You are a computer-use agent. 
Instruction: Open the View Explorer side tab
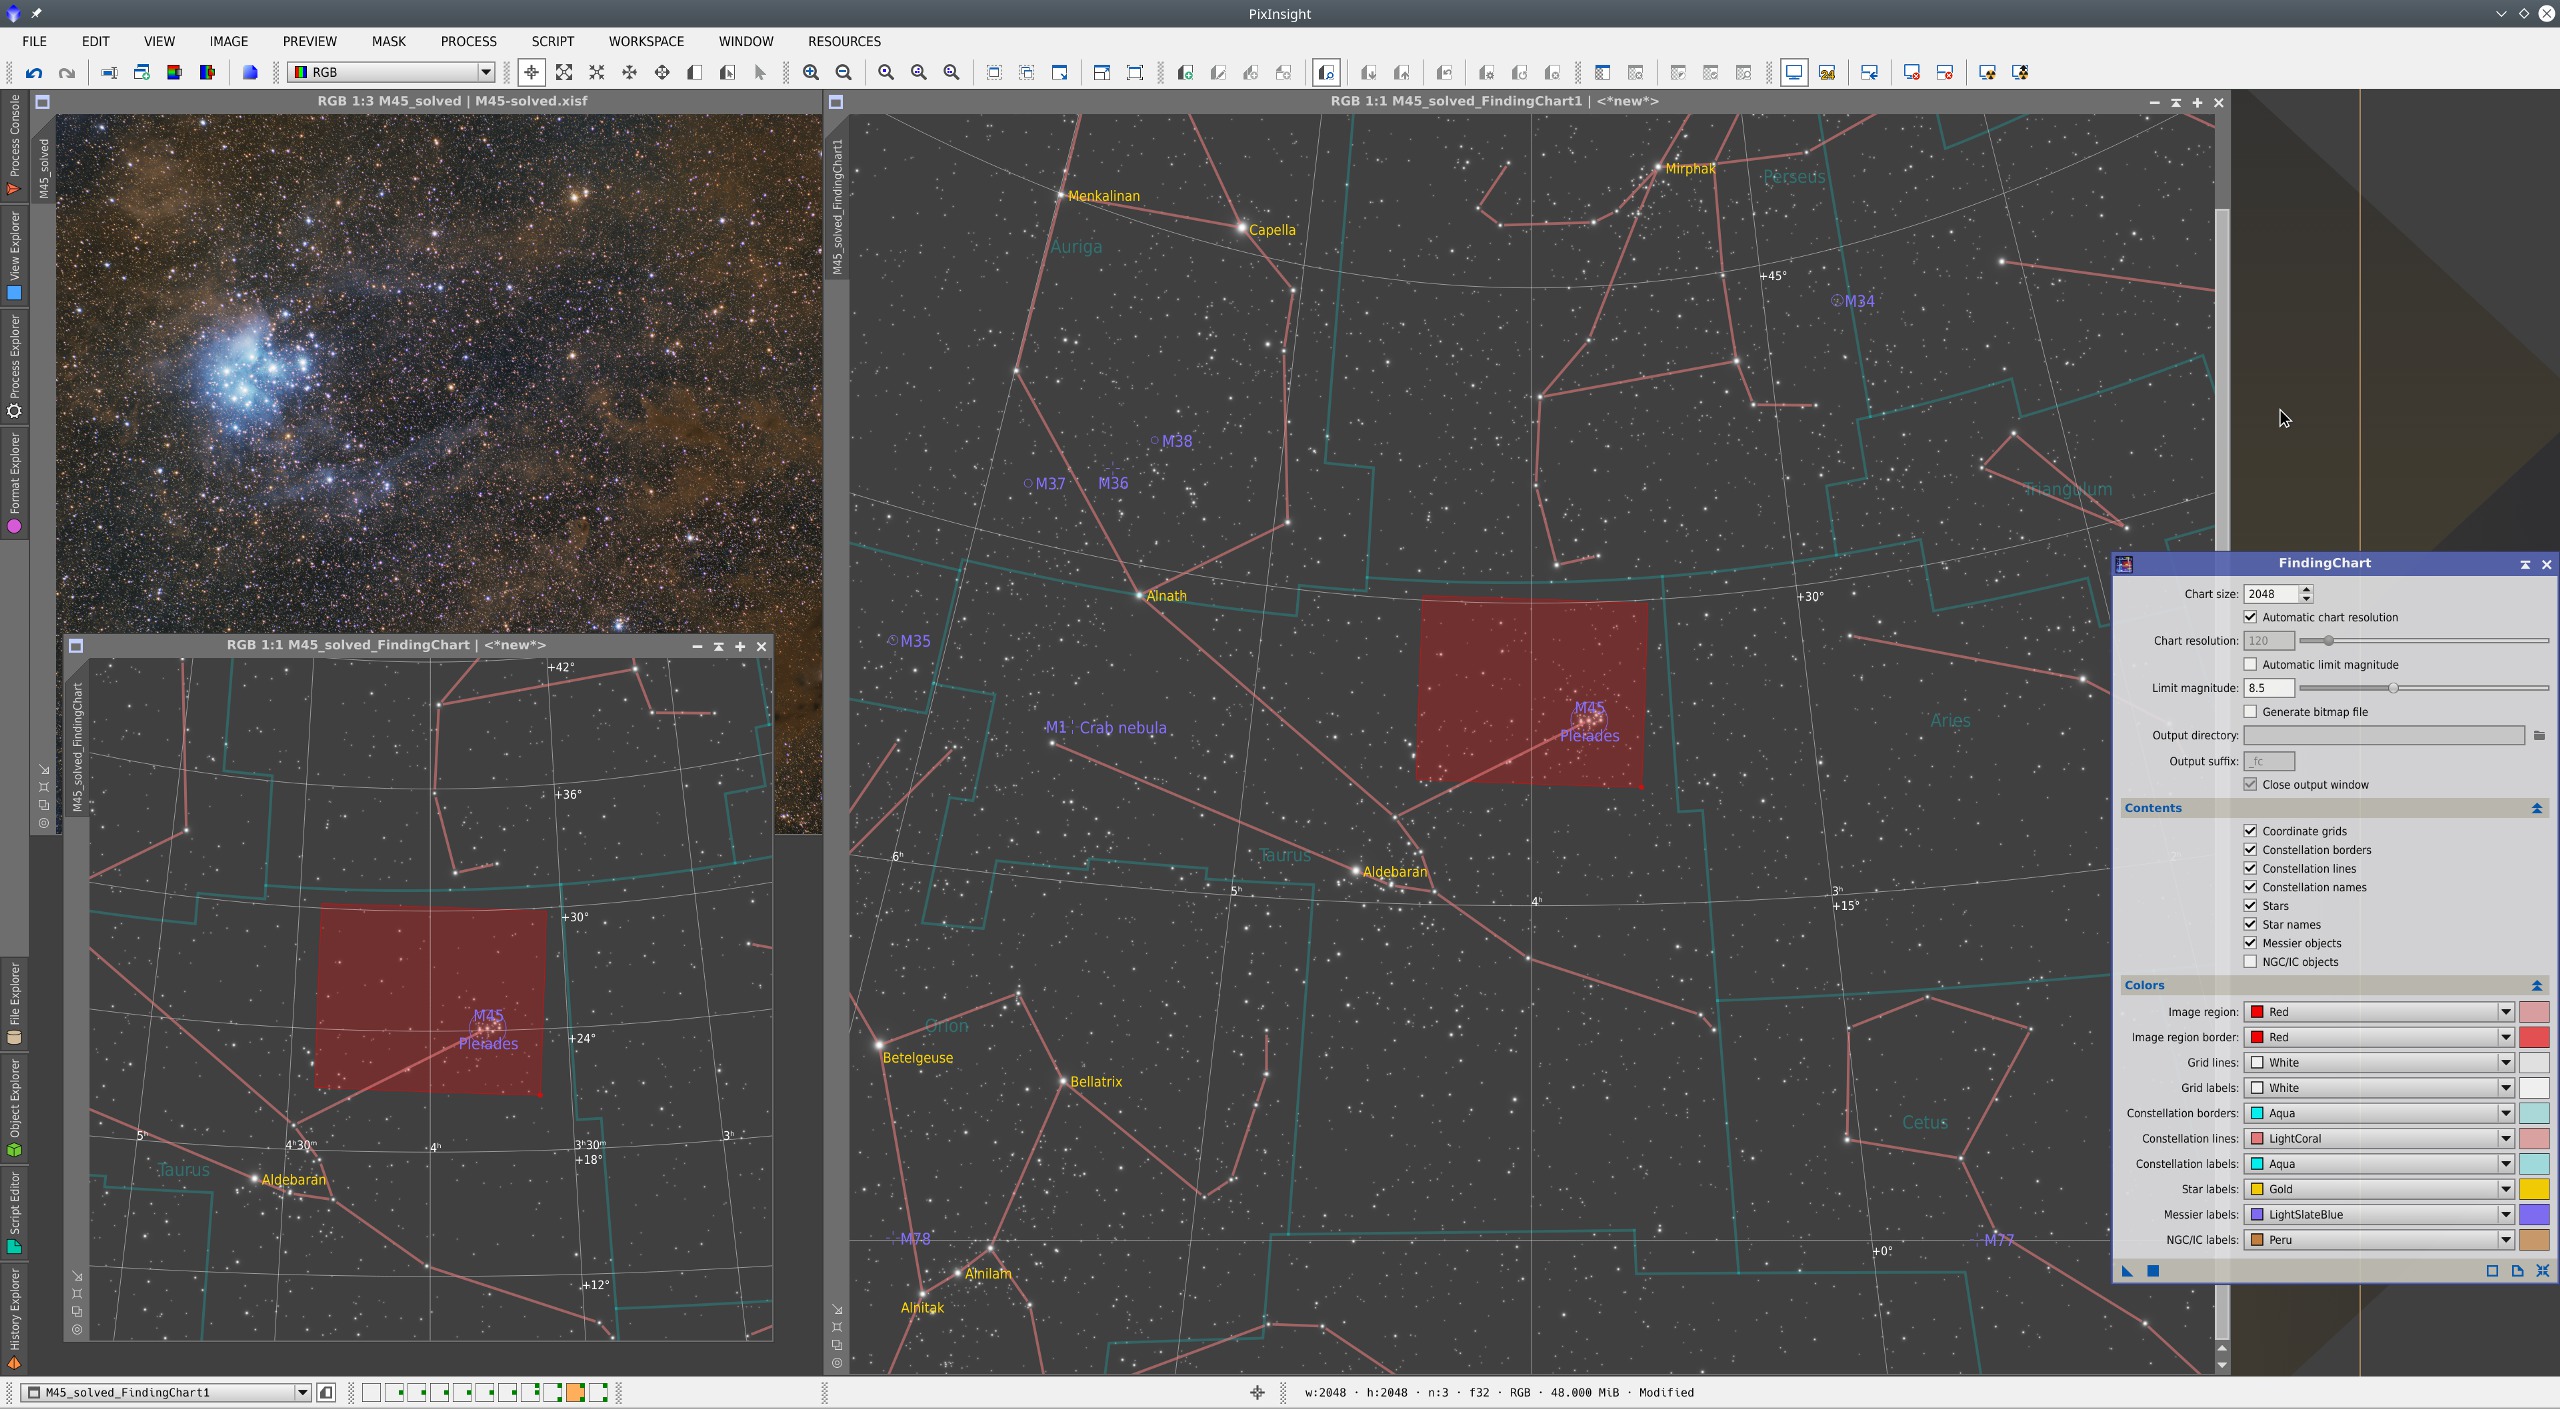(x=14, y=255)
